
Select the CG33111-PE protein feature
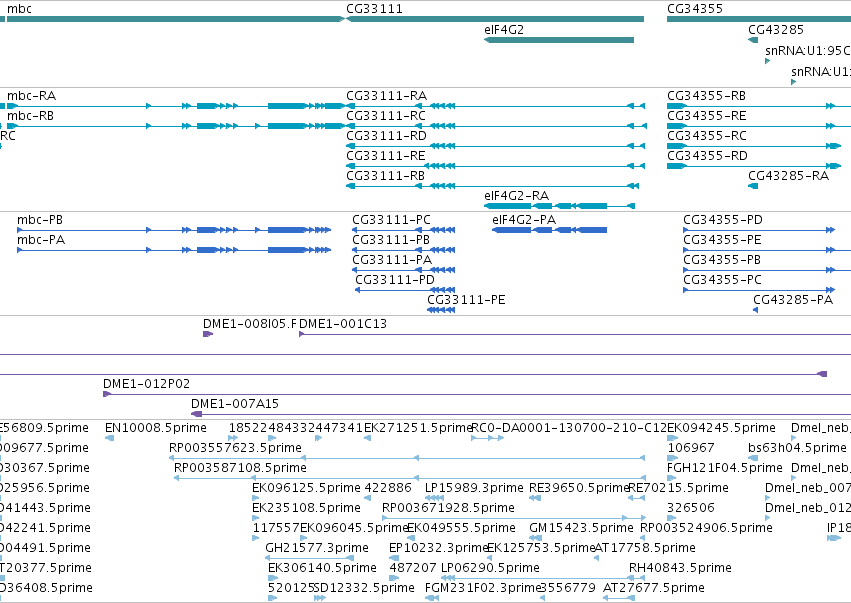tap(441, 310)
